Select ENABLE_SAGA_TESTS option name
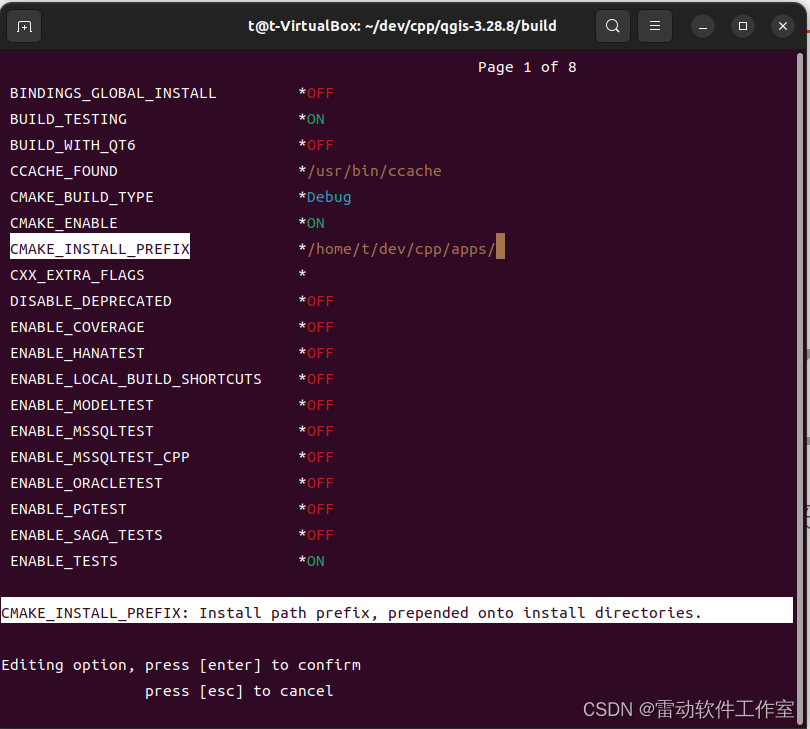 tap(86, 535)
